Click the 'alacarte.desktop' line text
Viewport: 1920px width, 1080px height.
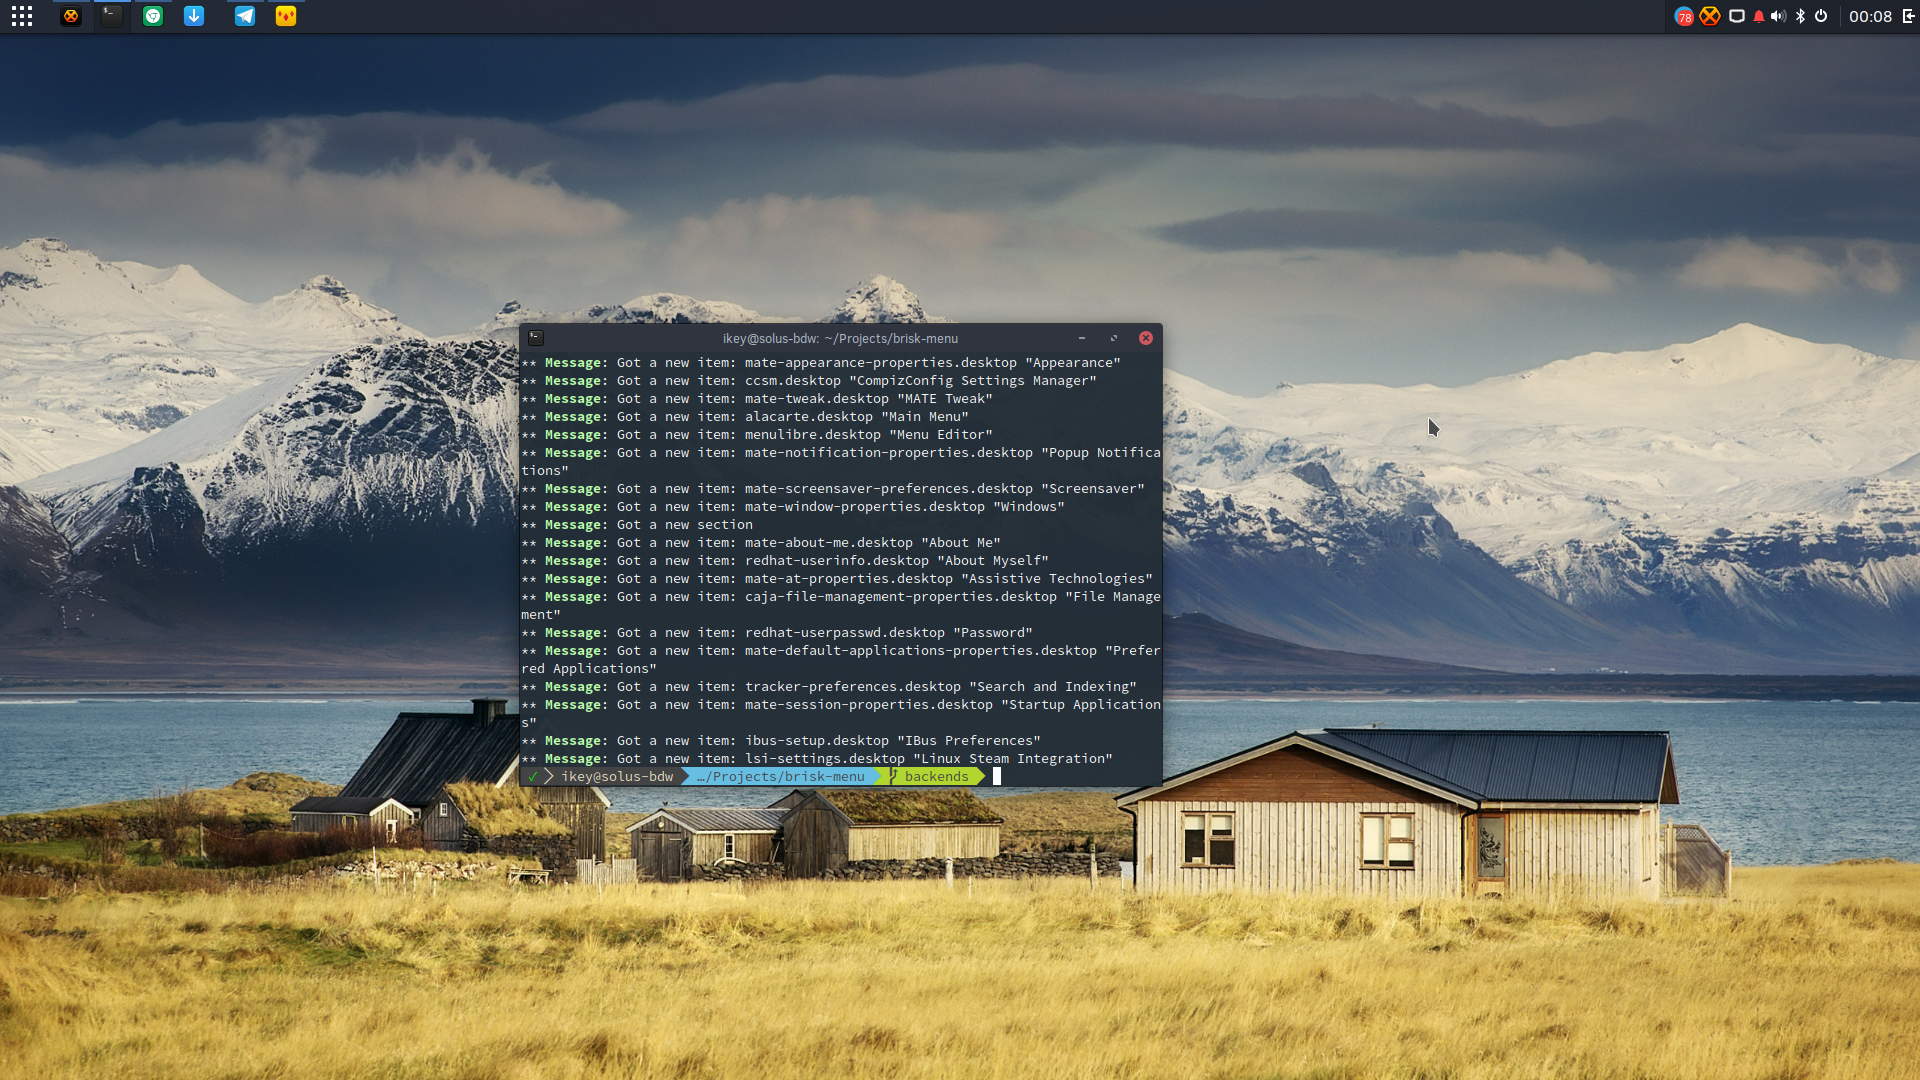809,417
